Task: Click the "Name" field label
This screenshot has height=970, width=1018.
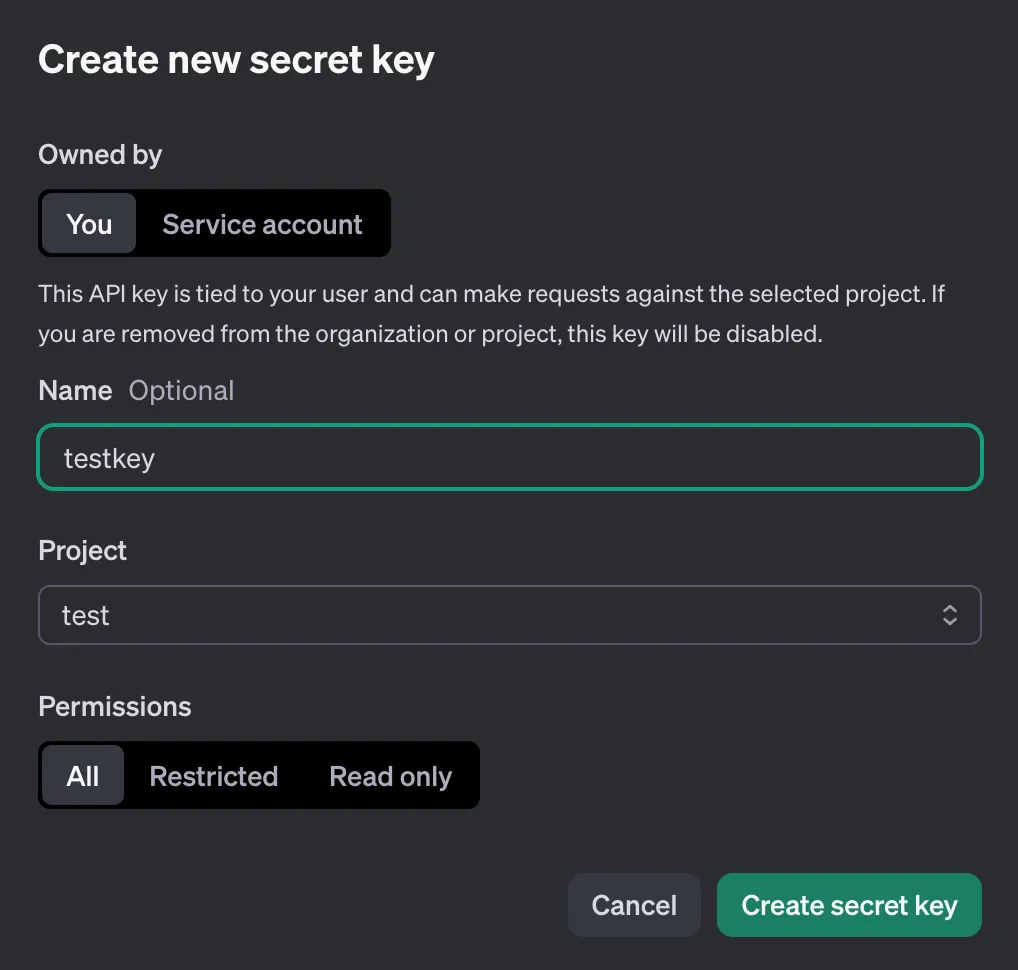Action: pos(75,390)
